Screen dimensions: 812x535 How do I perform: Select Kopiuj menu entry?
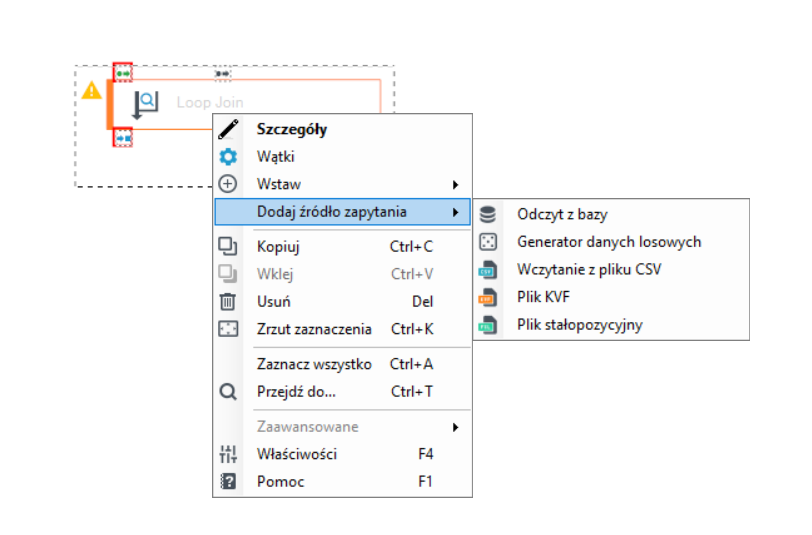pos(342,247)
